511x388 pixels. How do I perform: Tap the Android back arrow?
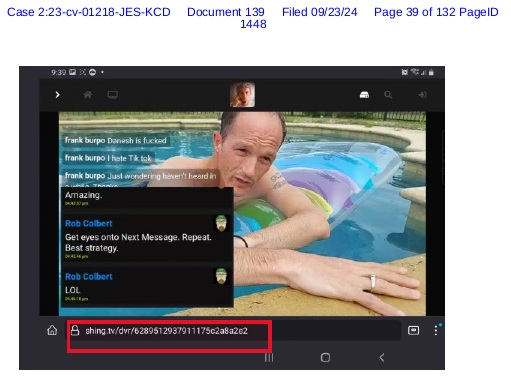click(382, 358)
